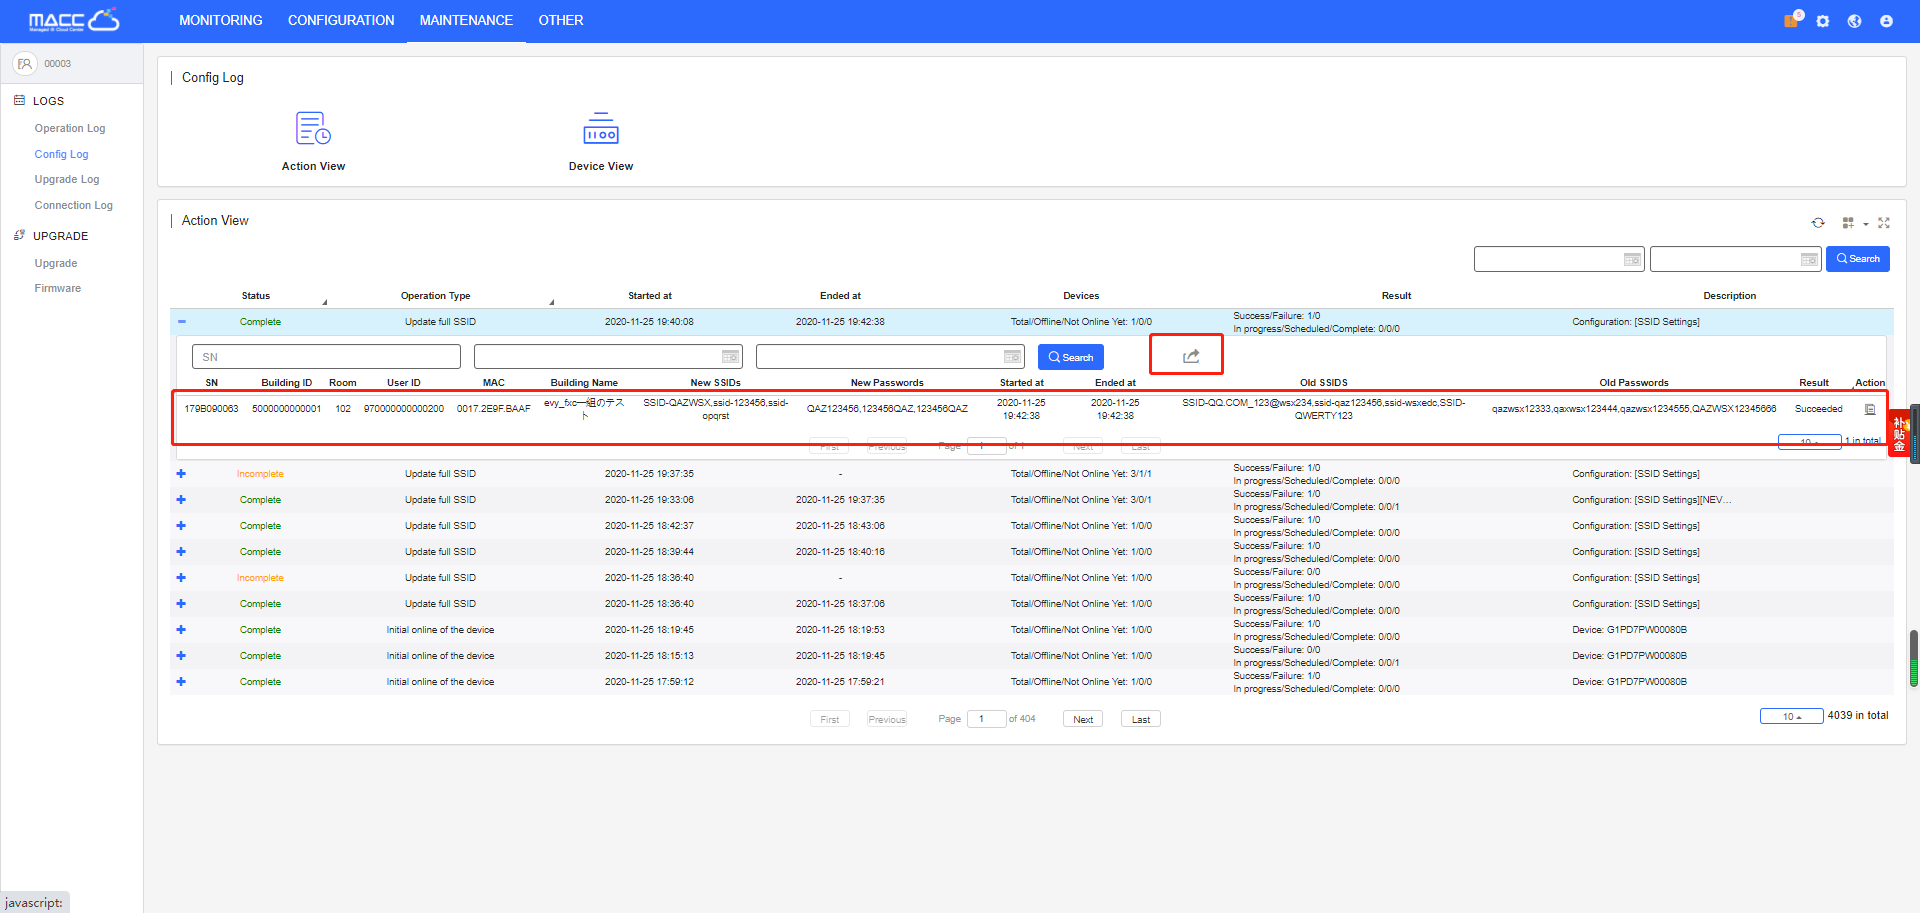1920x913 pixels.
Task: Click the First page button in bottom pagination
Action: pos(830,719)
